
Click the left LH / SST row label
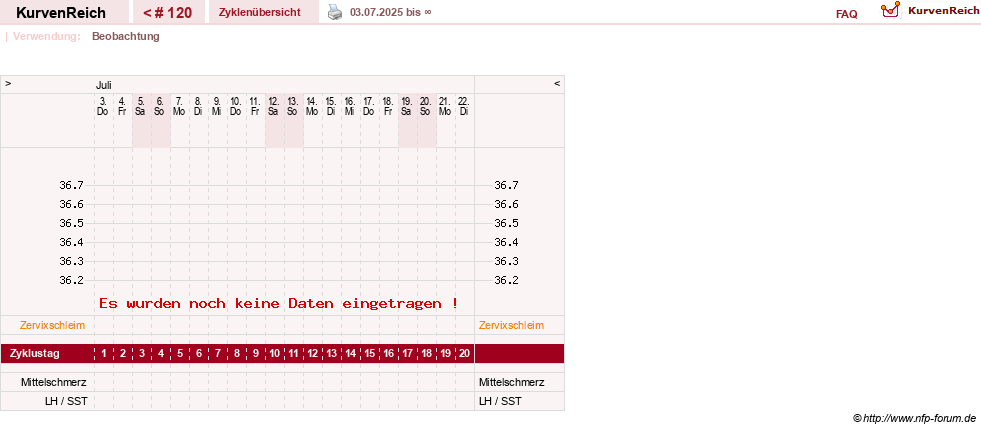(66, 401)
